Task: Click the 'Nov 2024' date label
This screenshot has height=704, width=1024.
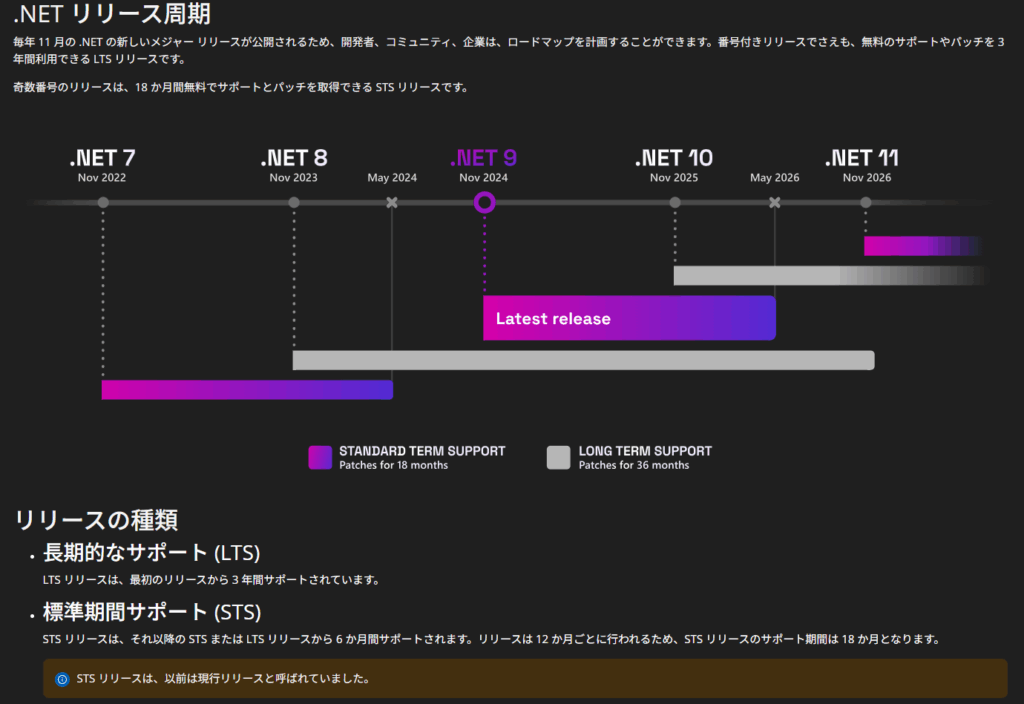Action: pos(483,178)
